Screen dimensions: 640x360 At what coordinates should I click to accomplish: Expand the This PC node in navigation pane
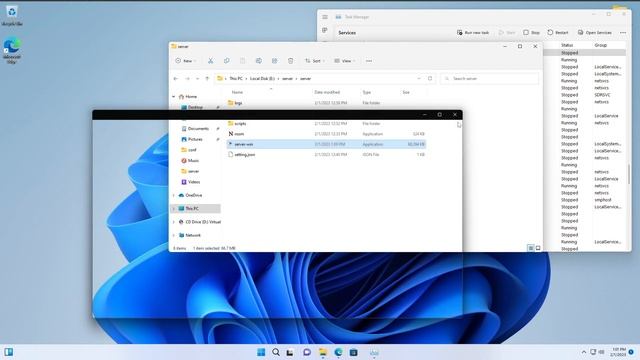click(x=174, y=209)
